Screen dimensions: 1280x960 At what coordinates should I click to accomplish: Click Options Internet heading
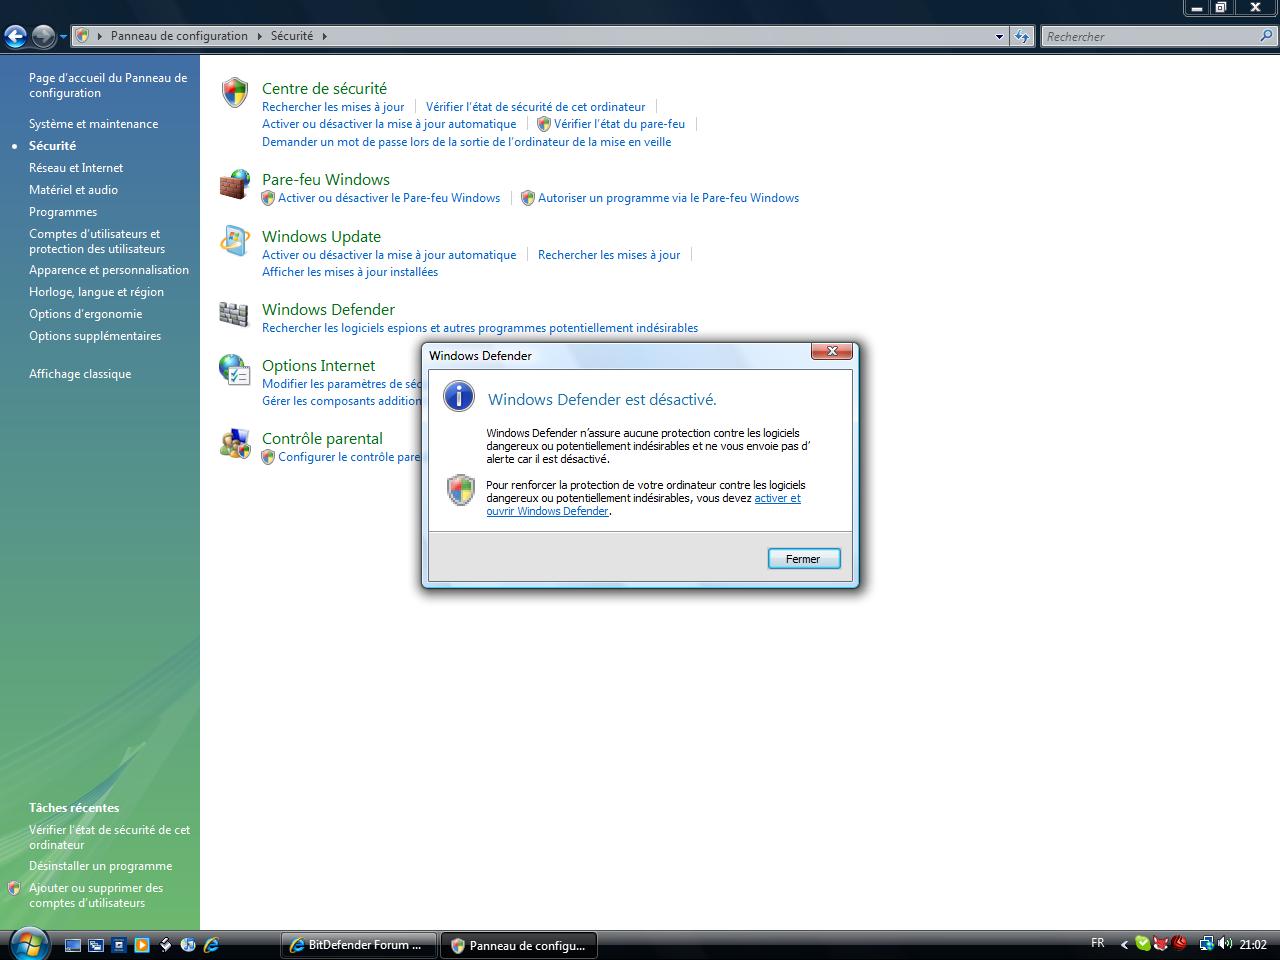(318, 365)
